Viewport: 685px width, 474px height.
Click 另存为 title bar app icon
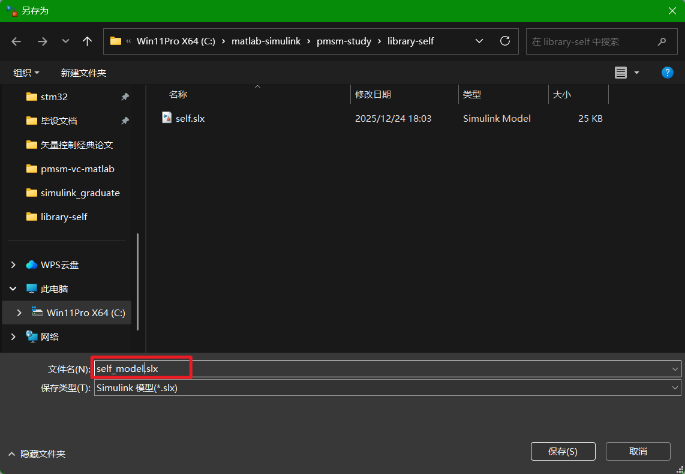point(12,11)
